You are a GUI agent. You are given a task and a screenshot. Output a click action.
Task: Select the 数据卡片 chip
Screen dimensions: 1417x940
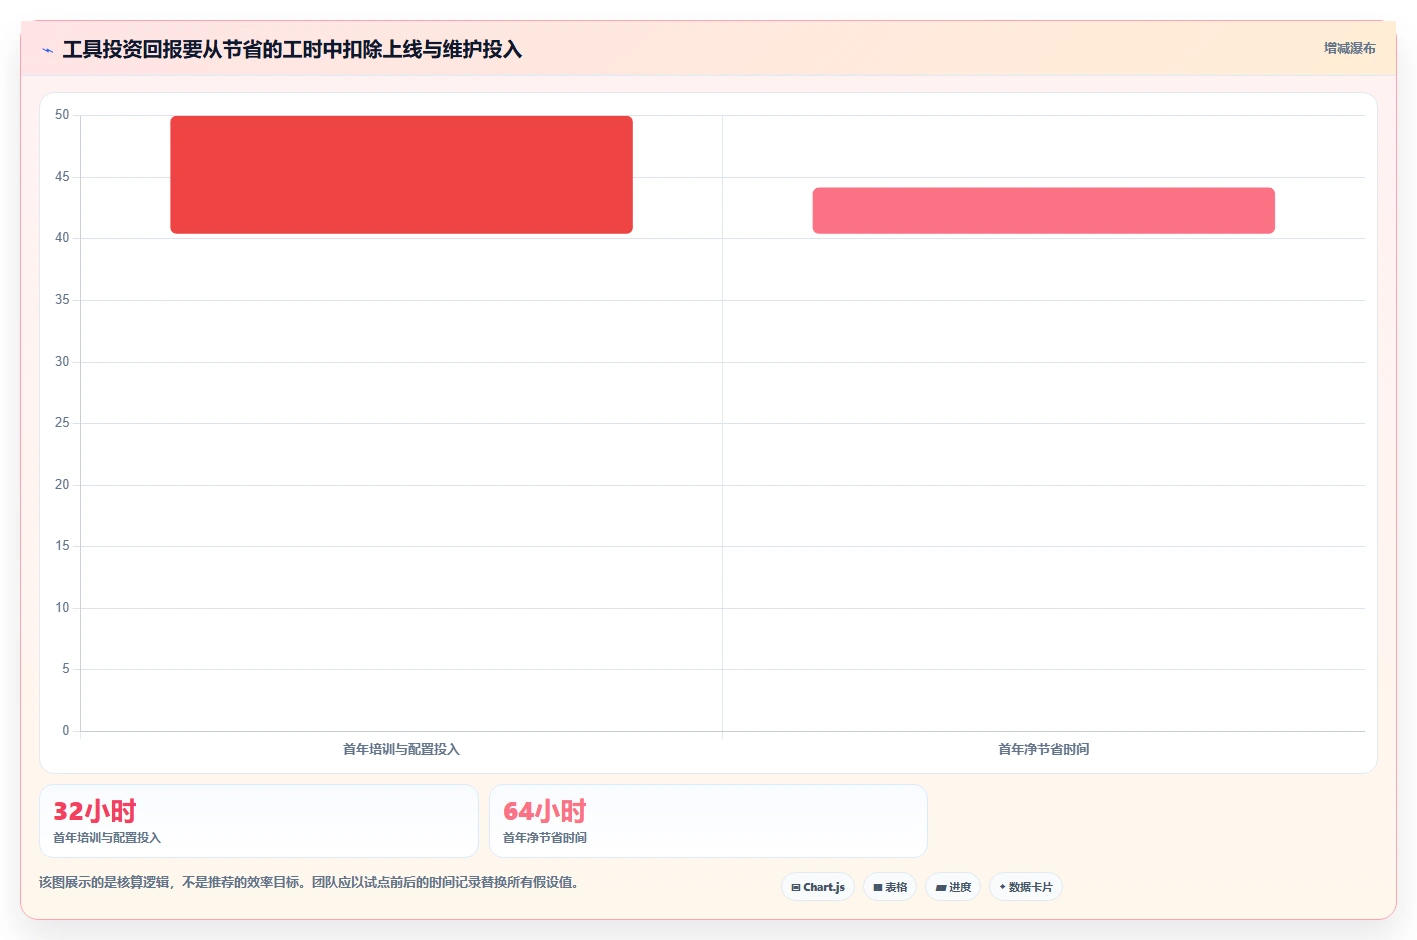point(1026,887)
